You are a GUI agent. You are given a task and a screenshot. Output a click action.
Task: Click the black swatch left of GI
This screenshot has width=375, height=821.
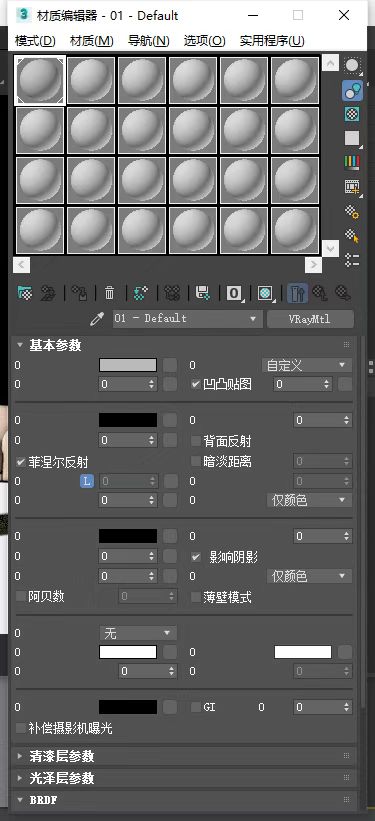point(128,707)
